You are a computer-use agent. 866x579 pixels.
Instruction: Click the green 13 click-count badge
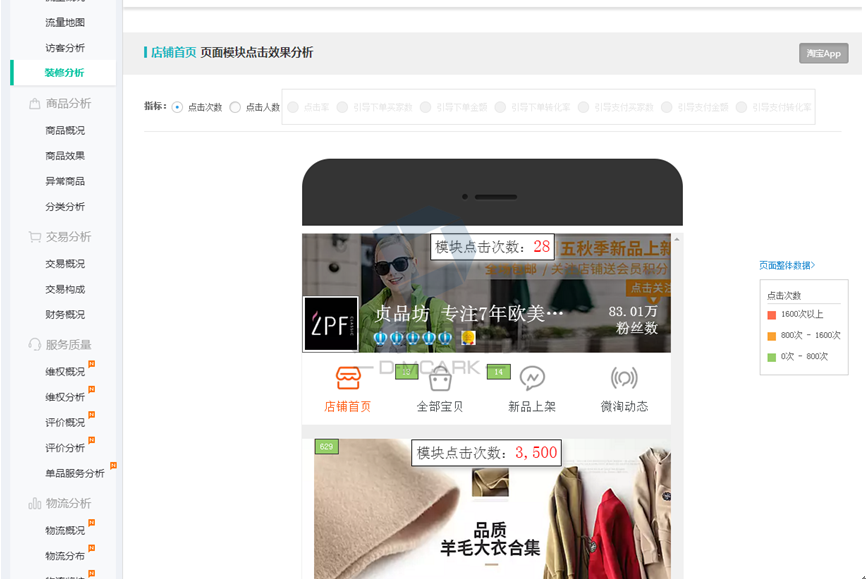[406, 372]
